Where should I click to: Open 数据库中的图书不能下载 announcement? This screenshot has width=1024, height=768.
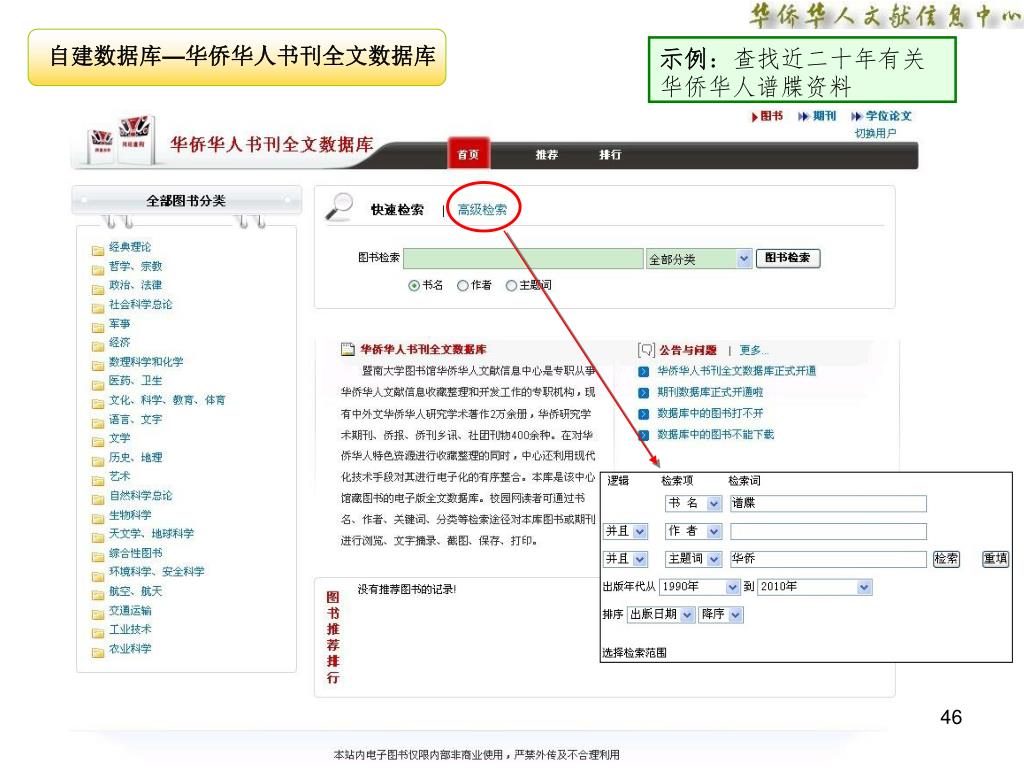[716, 435]
